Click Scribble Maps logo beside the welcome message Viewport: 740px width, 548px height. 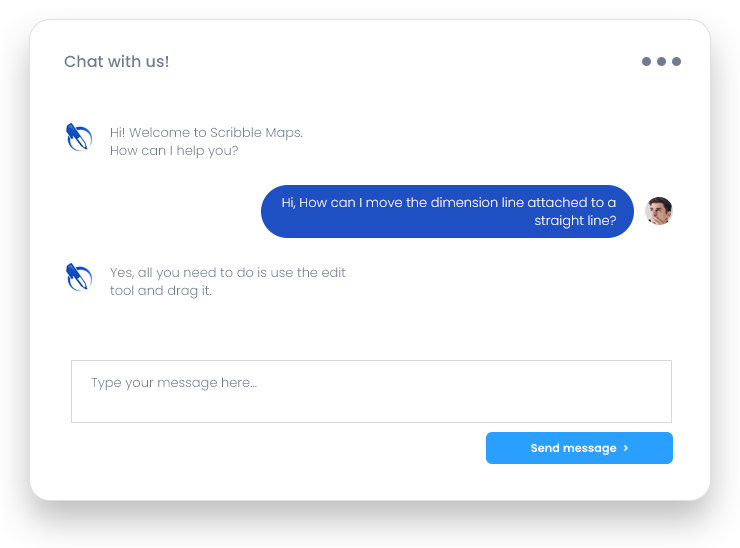79,137
